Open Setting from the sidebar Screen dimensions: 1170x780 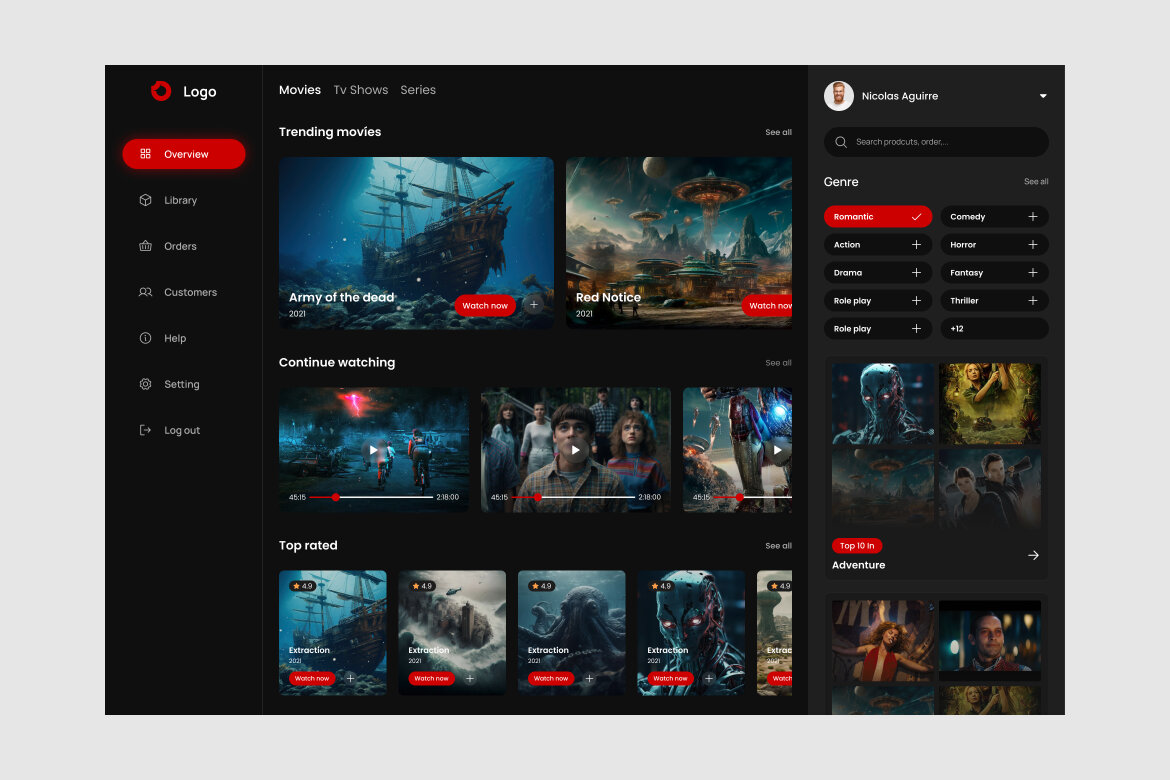coord(169,384)
